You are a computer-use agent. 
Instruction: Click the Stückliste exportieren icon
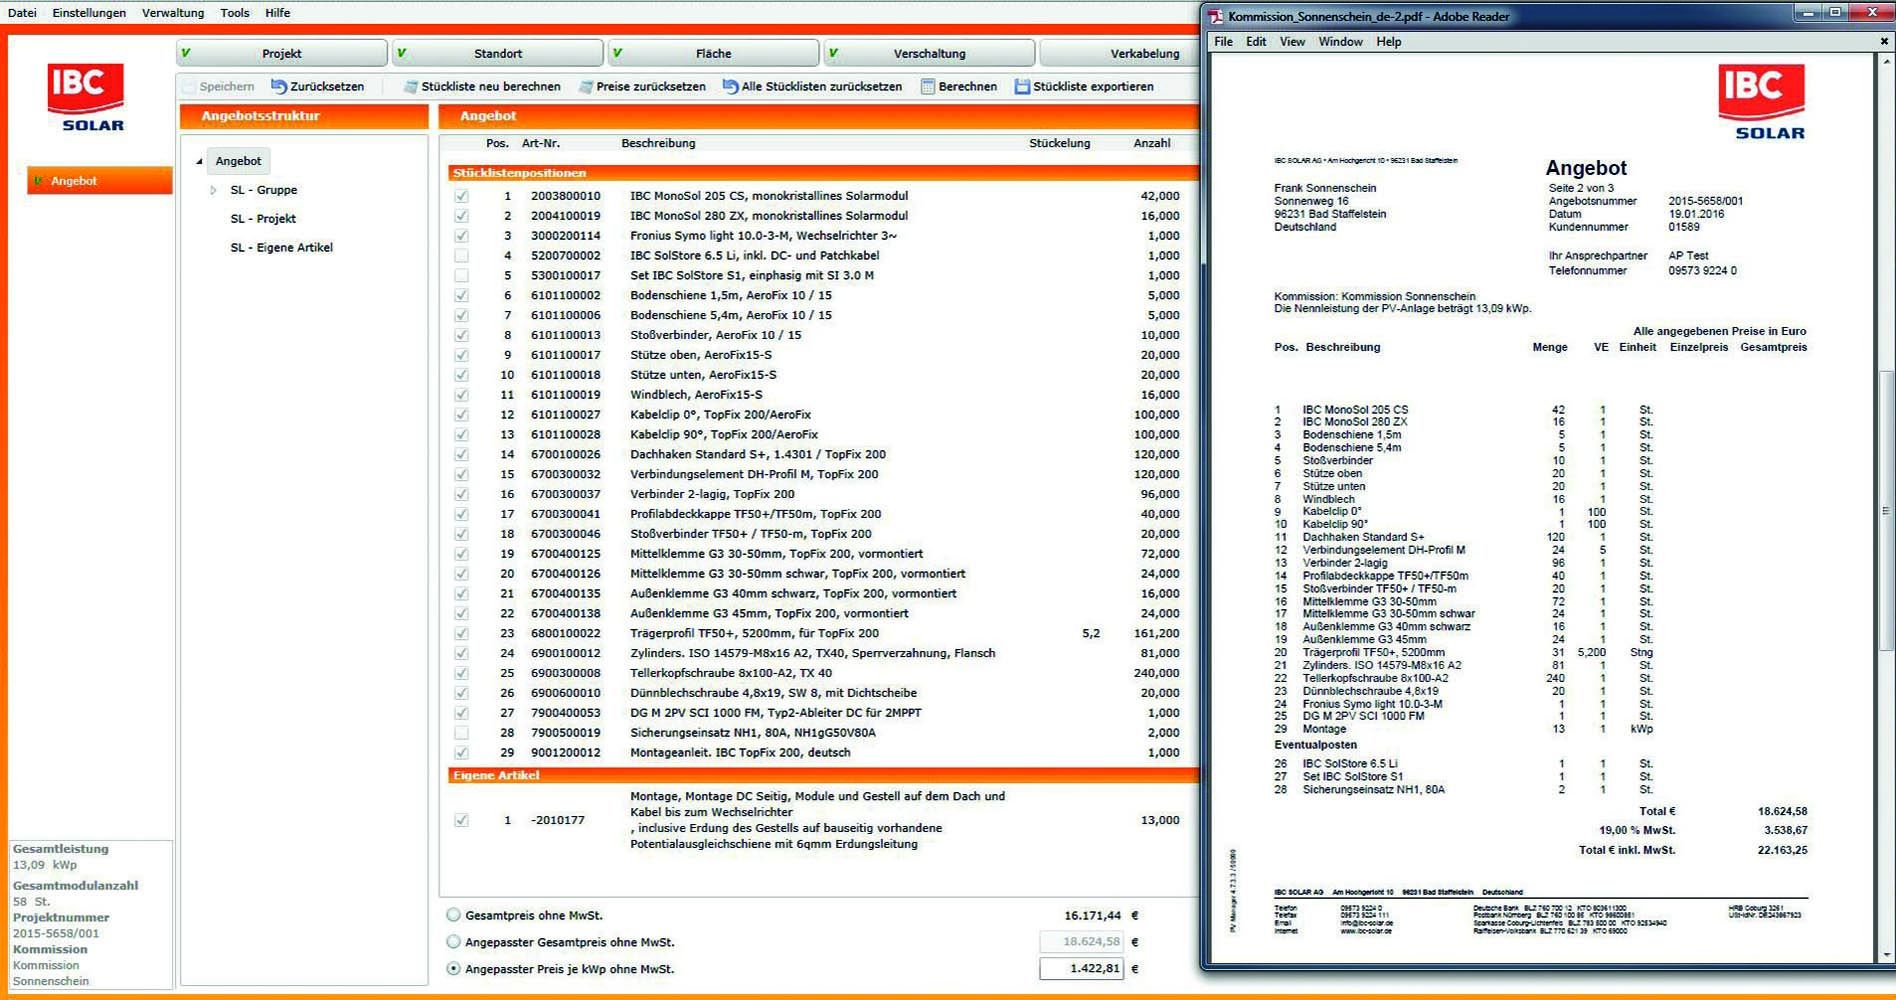coord(1022,87)
